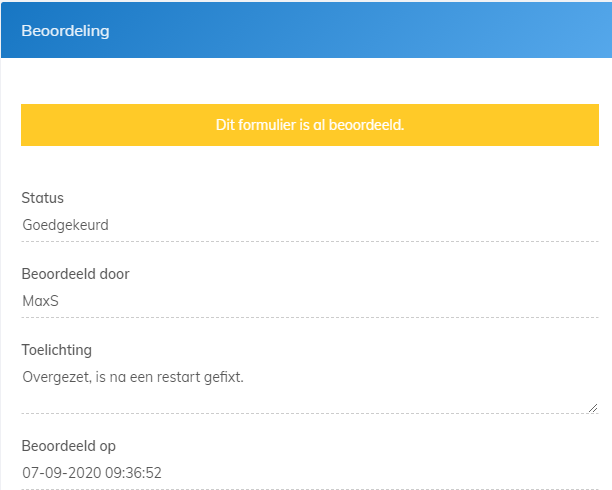Click the Toelichting label
The width and height of the screenshot is (612, 490).
pos(56,350)
